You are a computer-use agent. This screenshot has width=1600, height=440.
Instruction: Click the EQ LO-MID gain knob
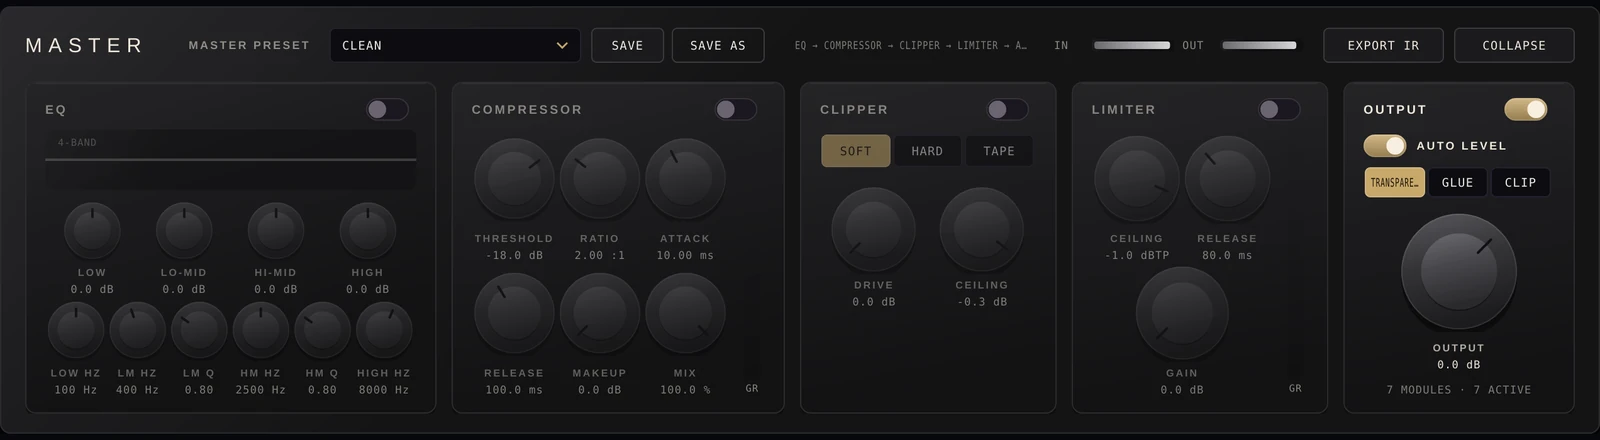click(184, 230)
